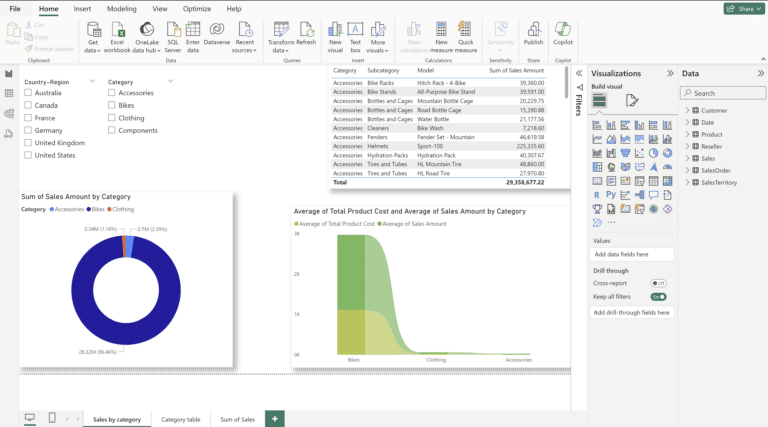The image size is (768, 427).
Task: Create a New measure
Action: [441, 37]
